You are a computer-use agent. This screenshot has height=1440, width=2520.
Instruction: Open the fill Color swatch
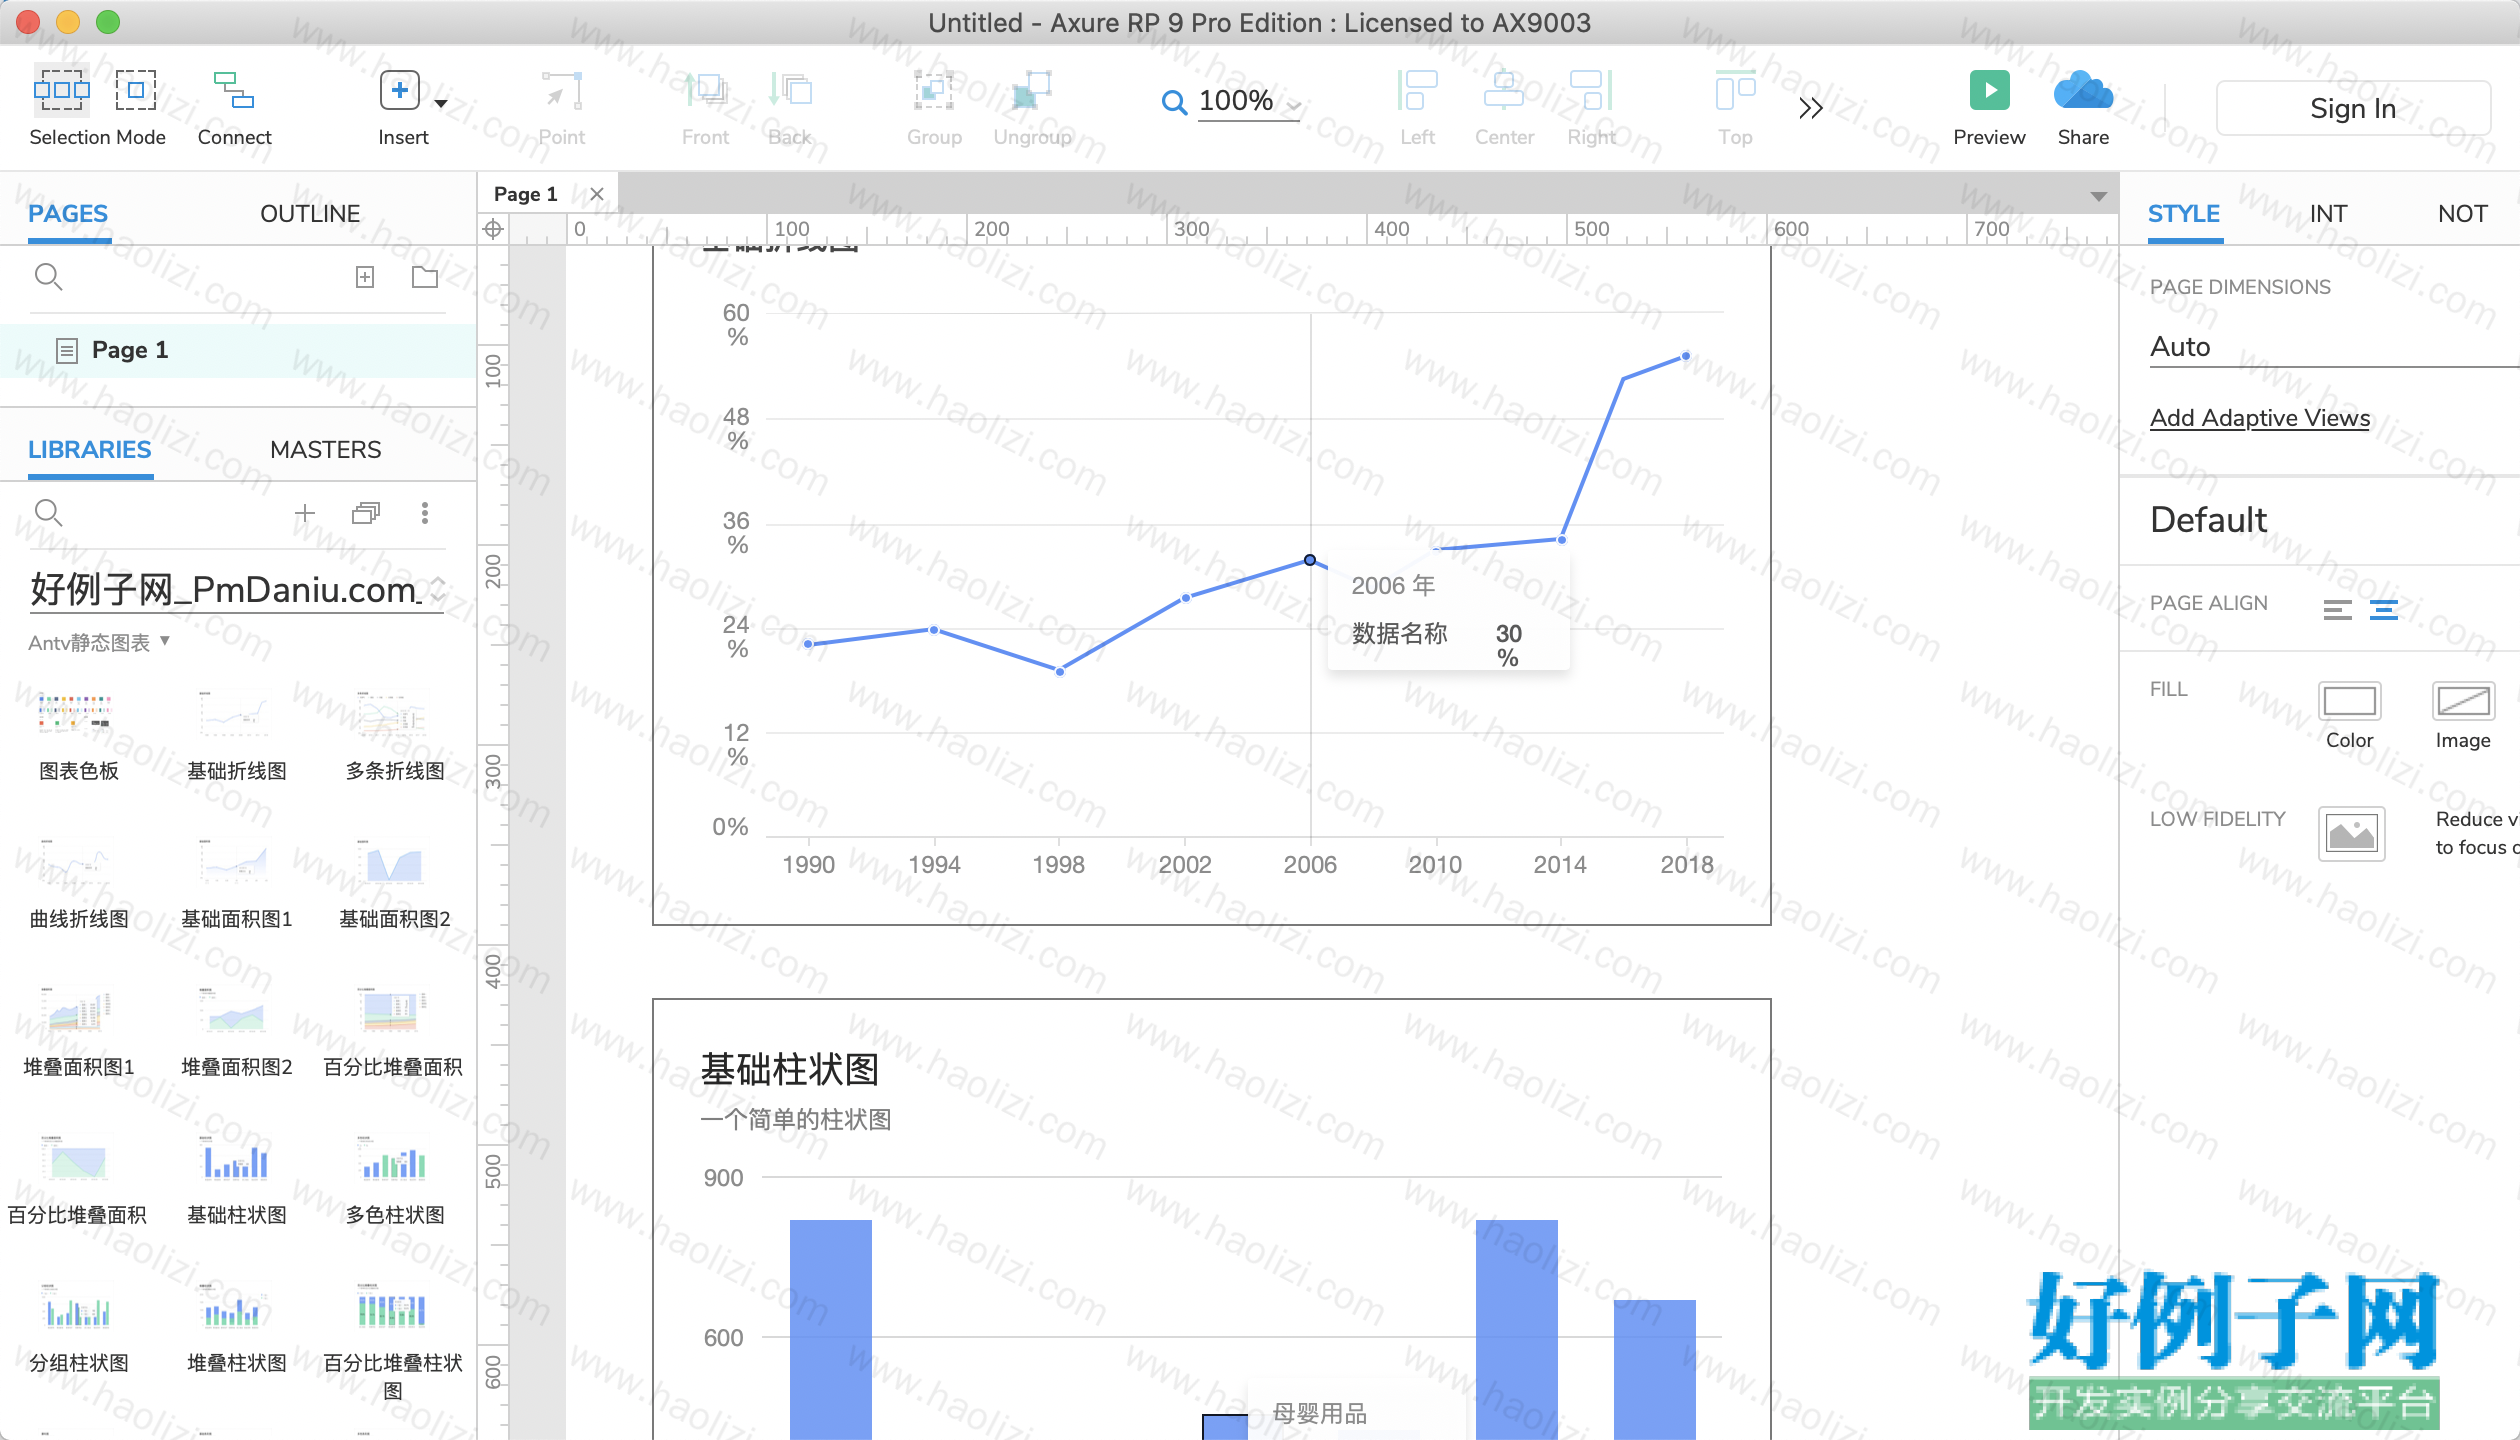point(2349,702)
